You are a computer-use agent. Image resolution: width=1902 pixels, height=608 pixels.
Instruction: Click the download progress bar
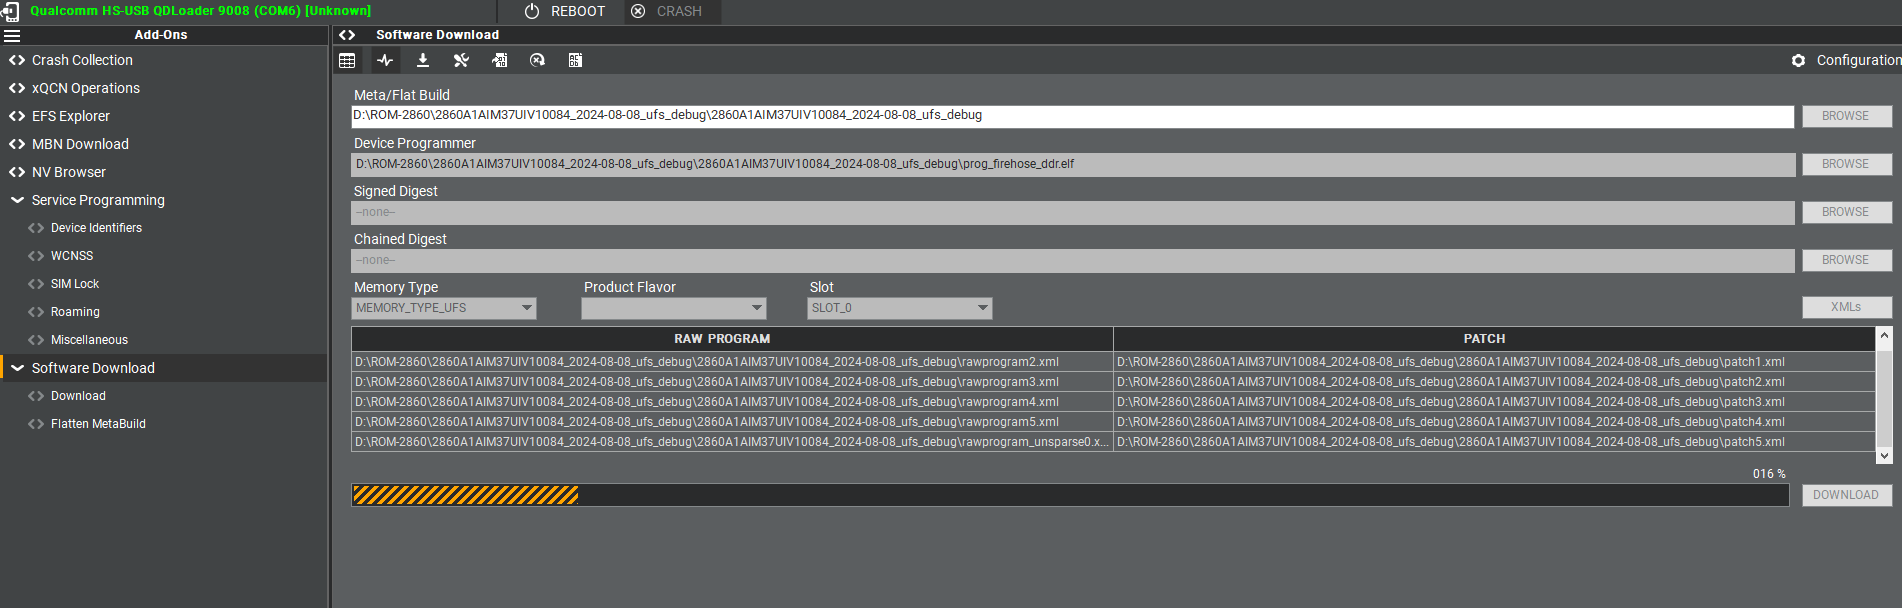(1070, 495)
